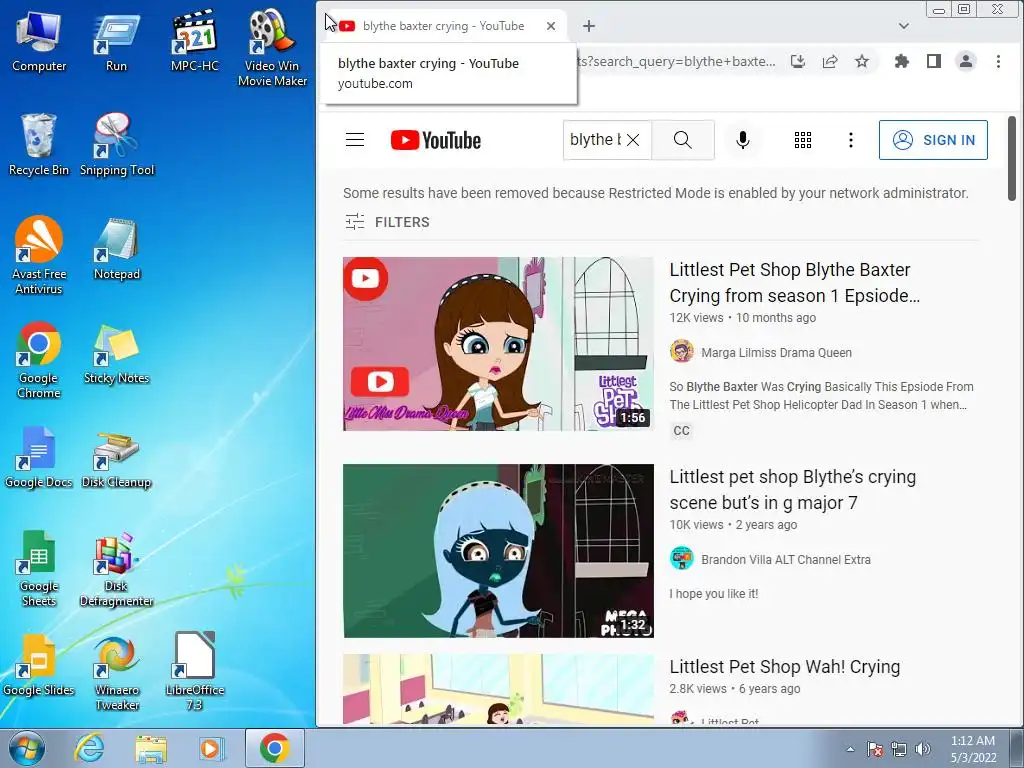Select Google Docs shortcut
Screen dimensions: 1024x768
(x=39, y=457)
